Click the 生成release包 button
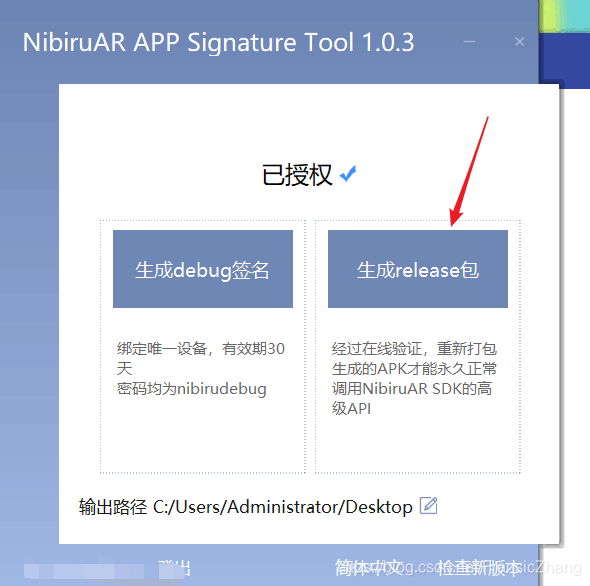590x586 pixels. pyautogui.click(x=418, y=269)
